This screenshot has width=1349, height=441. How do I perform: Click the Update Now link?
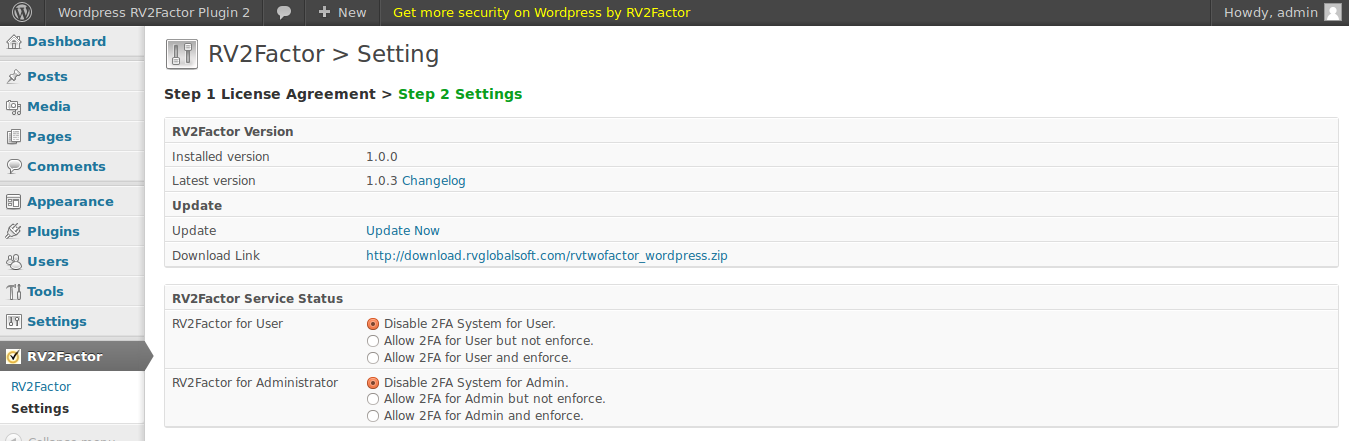[403, 231]
